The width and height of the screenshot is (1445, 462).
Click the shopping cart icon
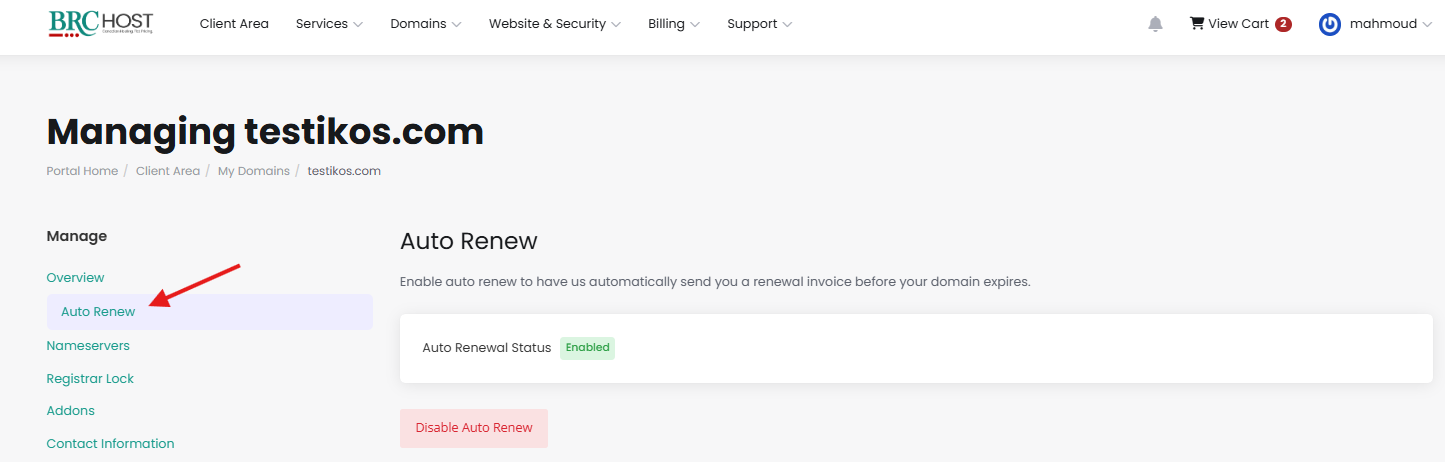(1196, 23)
